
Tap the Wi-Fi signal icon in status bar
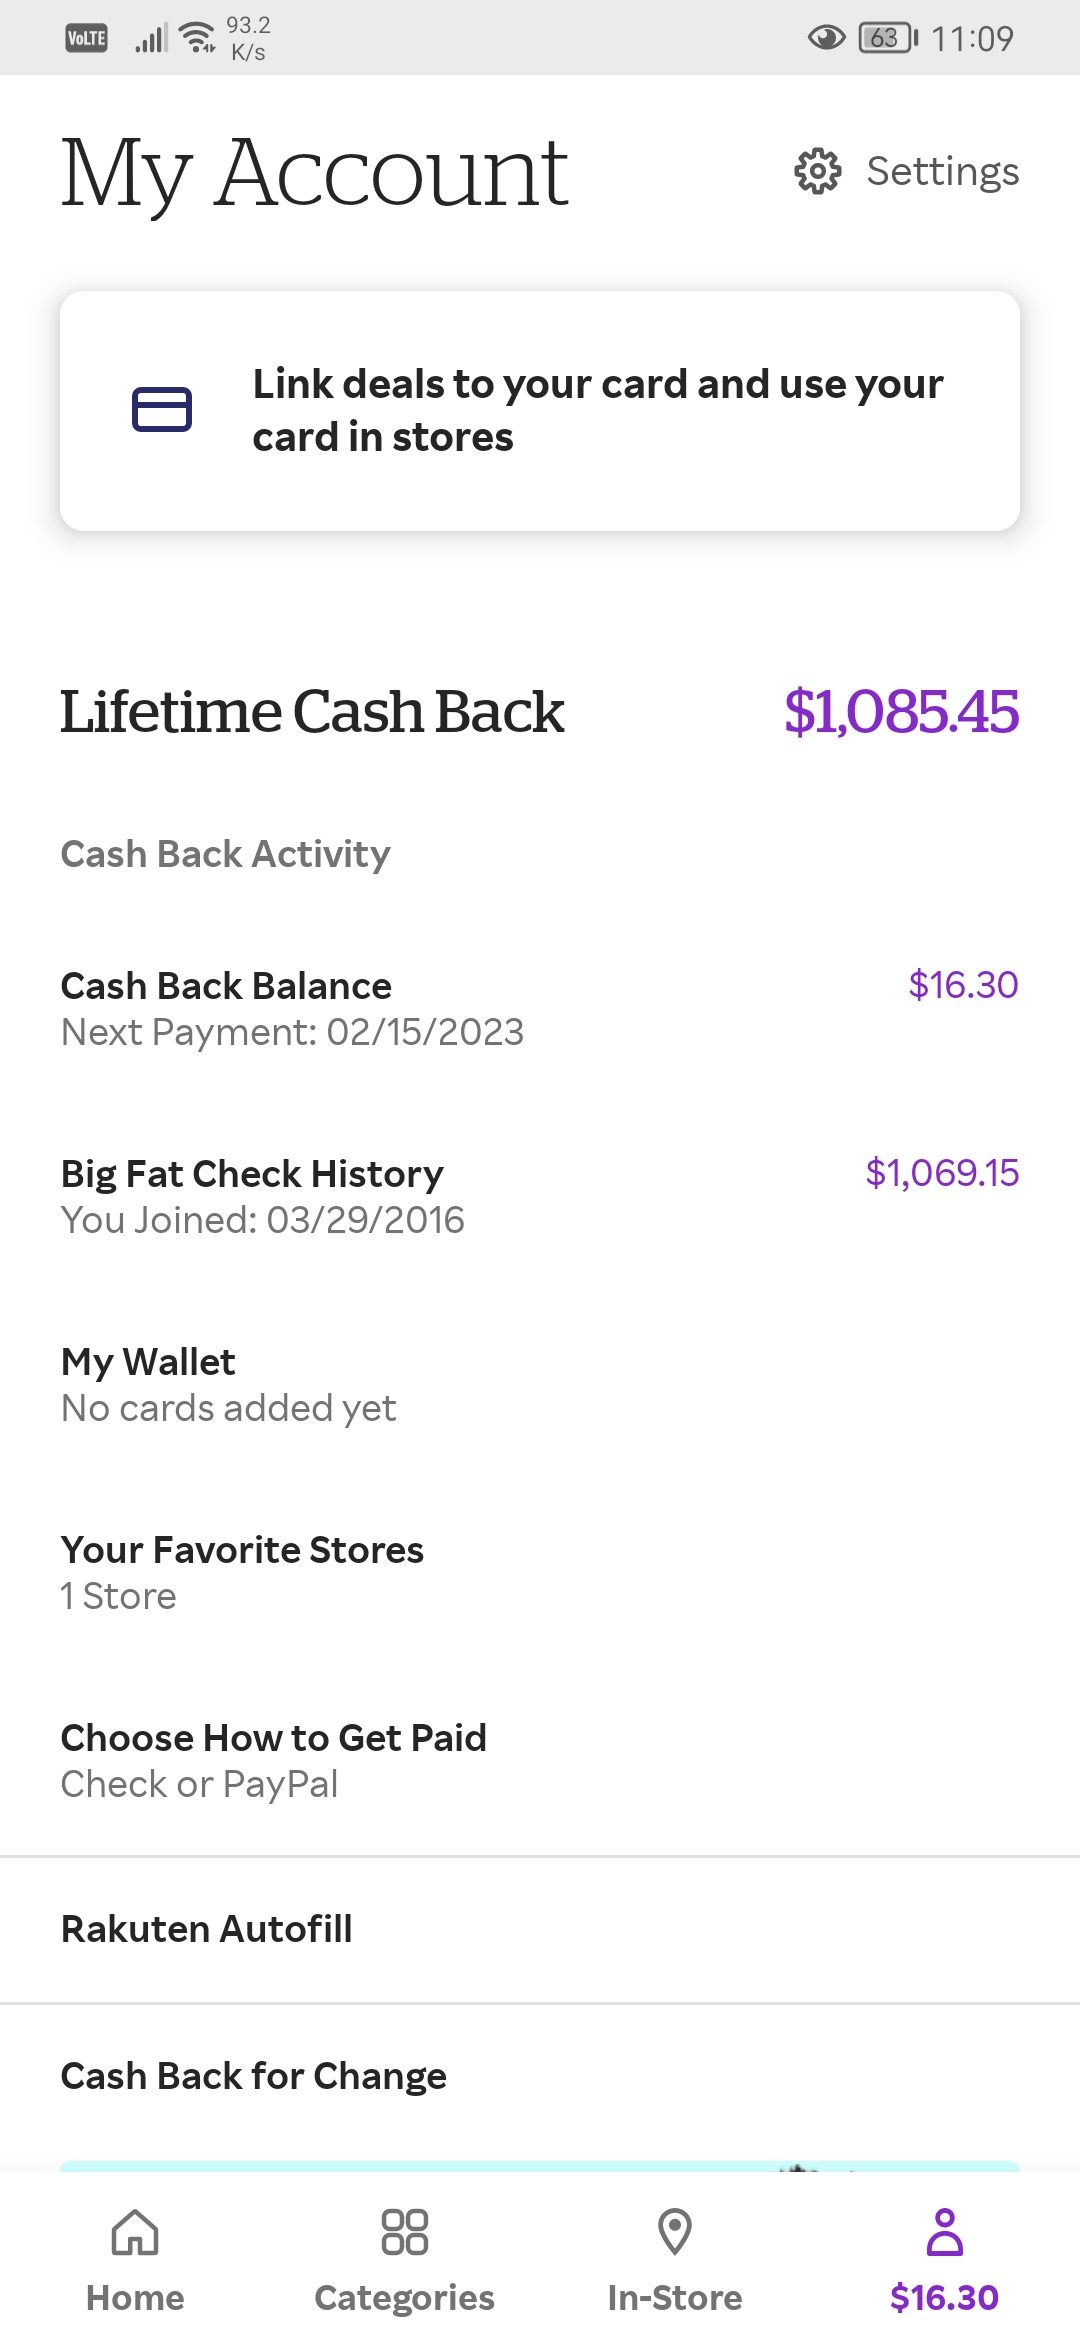point(197,38)
